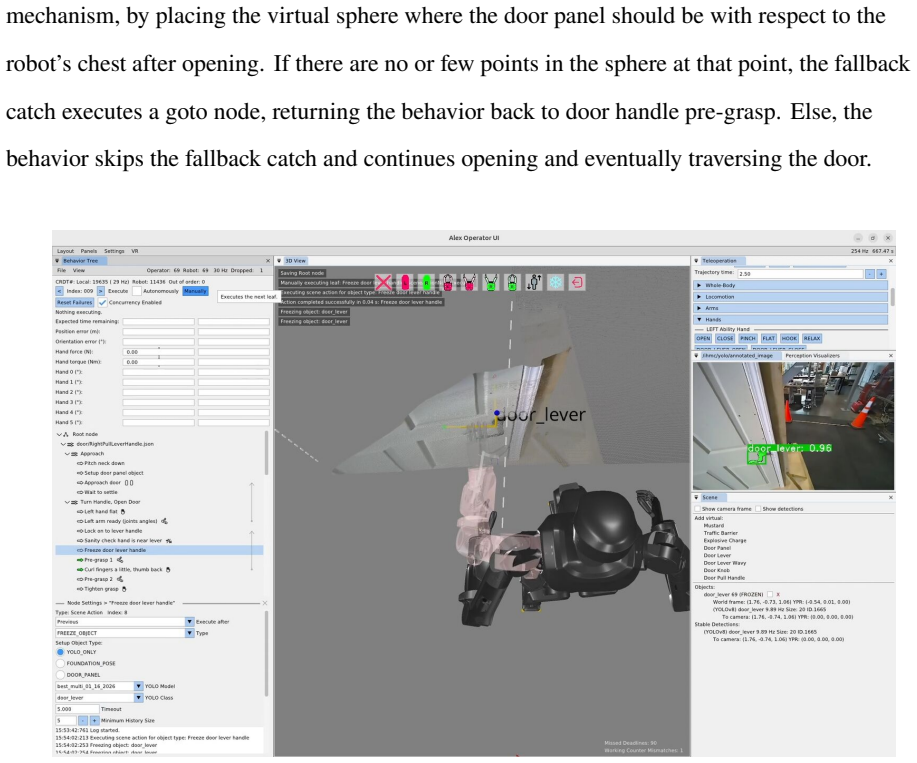Click the green right foot R icon
Screen dimensions: 917x763
[x=427, y=283]
